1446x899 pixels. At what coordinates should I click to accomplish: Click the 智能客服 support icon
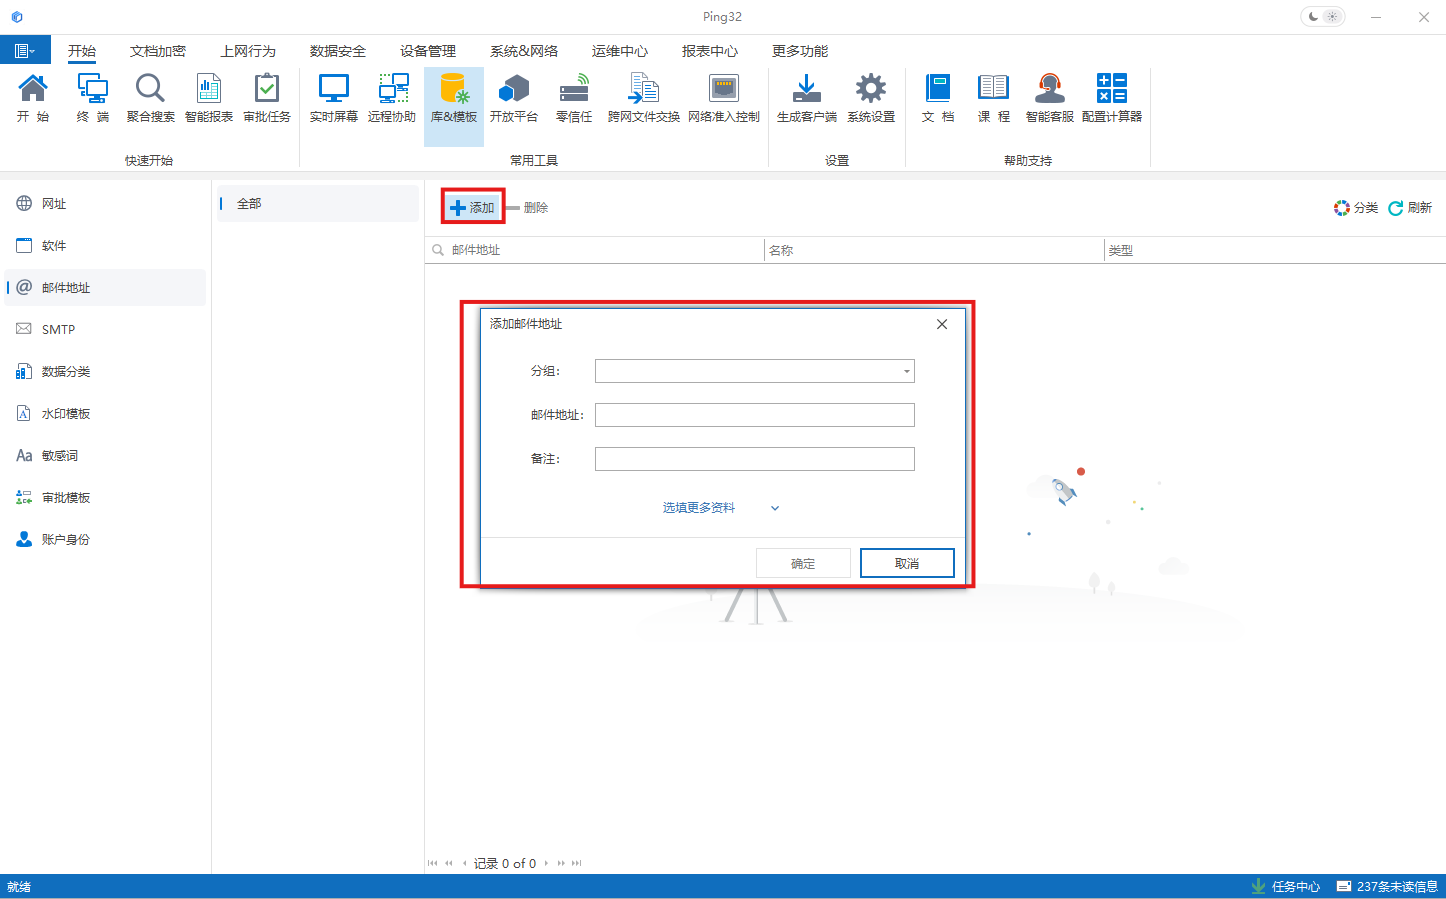[x=1049, y=98]
